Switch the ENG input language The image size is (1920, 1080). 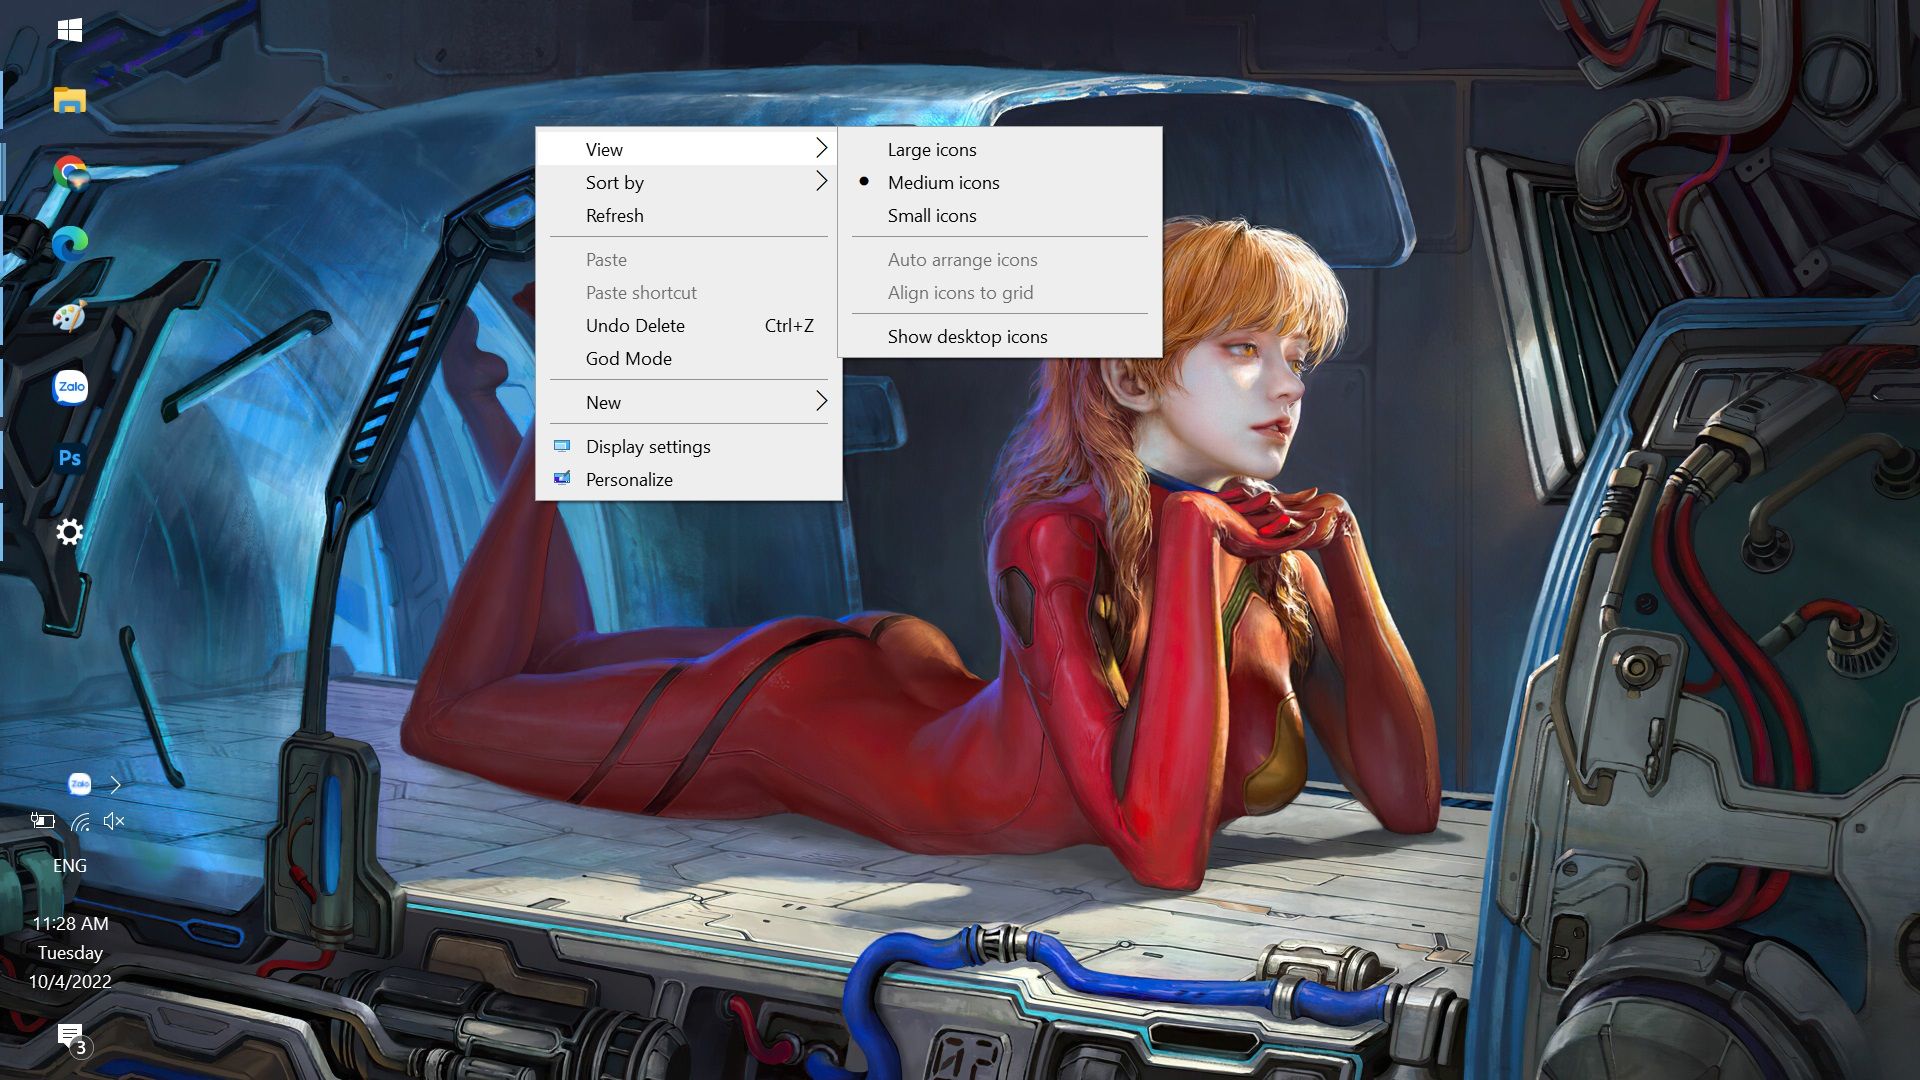70,866
